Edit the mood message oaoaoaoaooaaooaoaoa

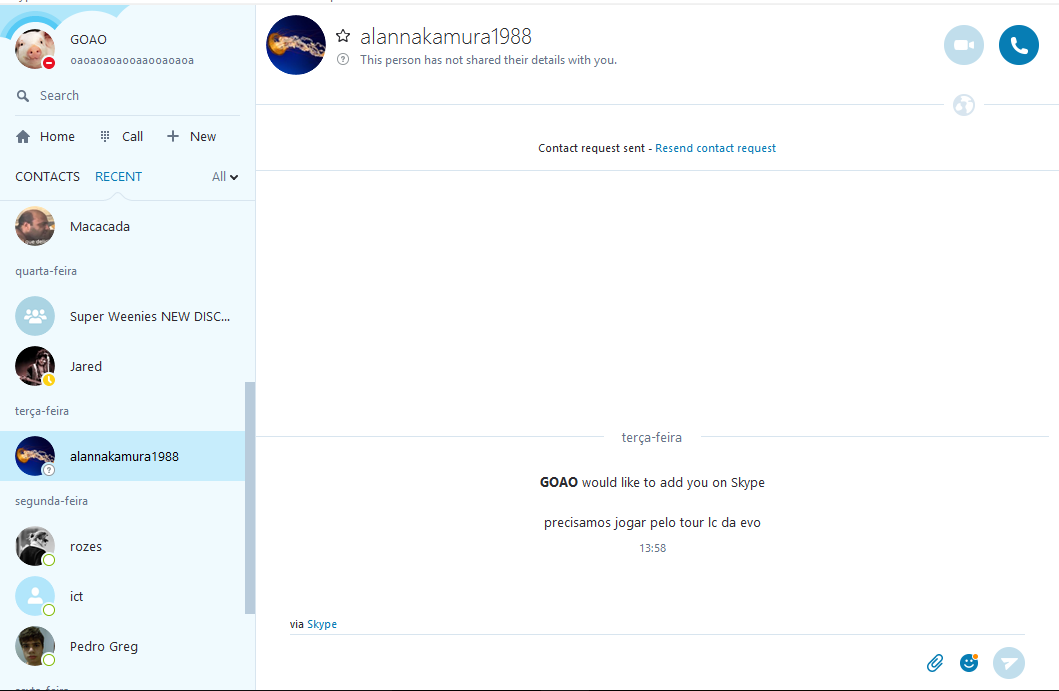tap(132, 60)
